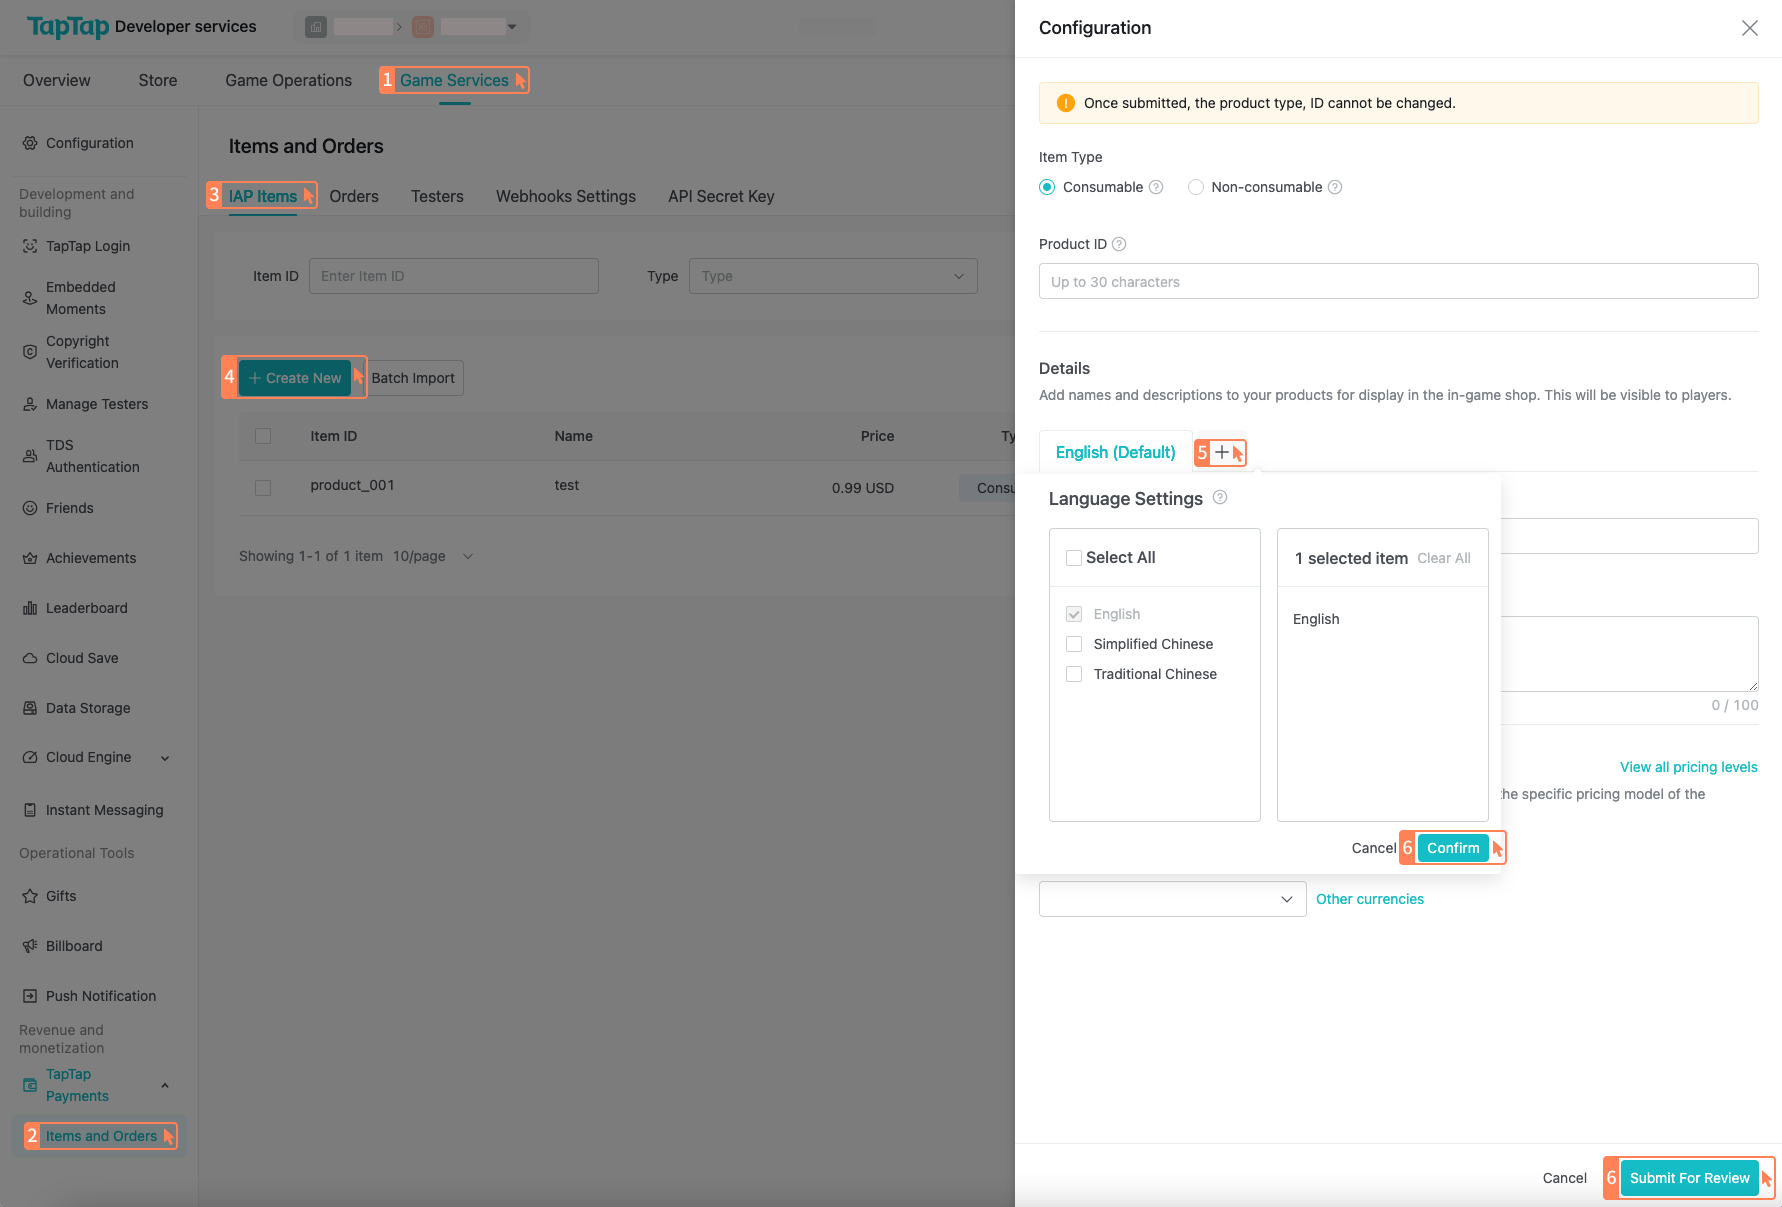Viewport: 1782px width, 1207px height.
Task: Open the Type filter dropdown
Action: [833, 276]
